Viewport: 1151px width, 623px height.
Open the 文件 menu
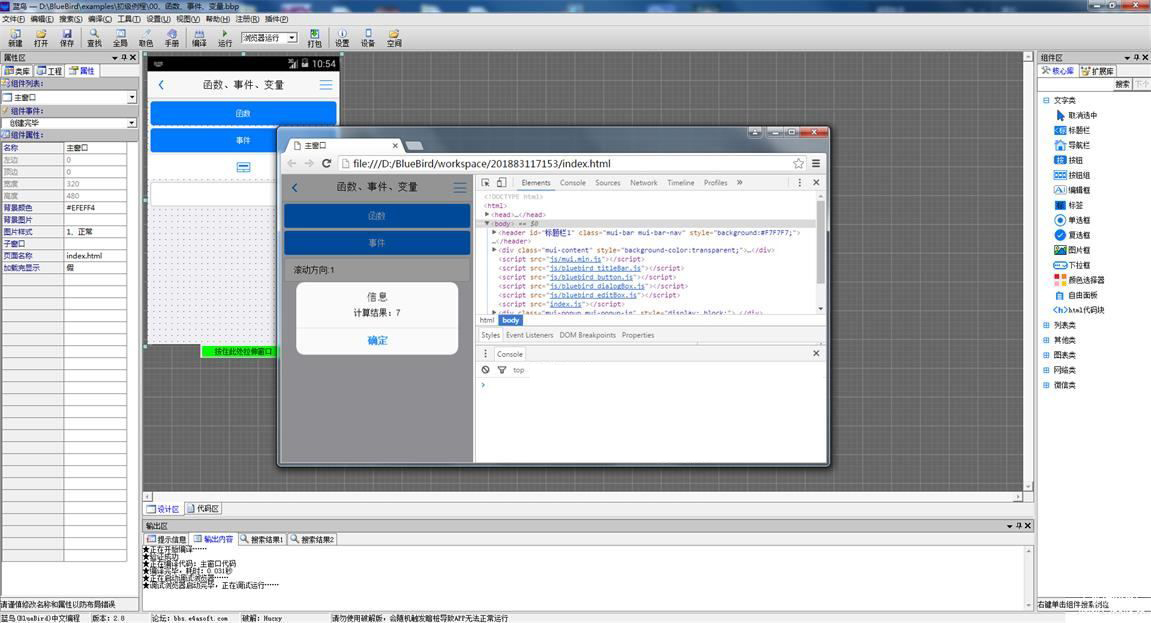tap(13, 19)
